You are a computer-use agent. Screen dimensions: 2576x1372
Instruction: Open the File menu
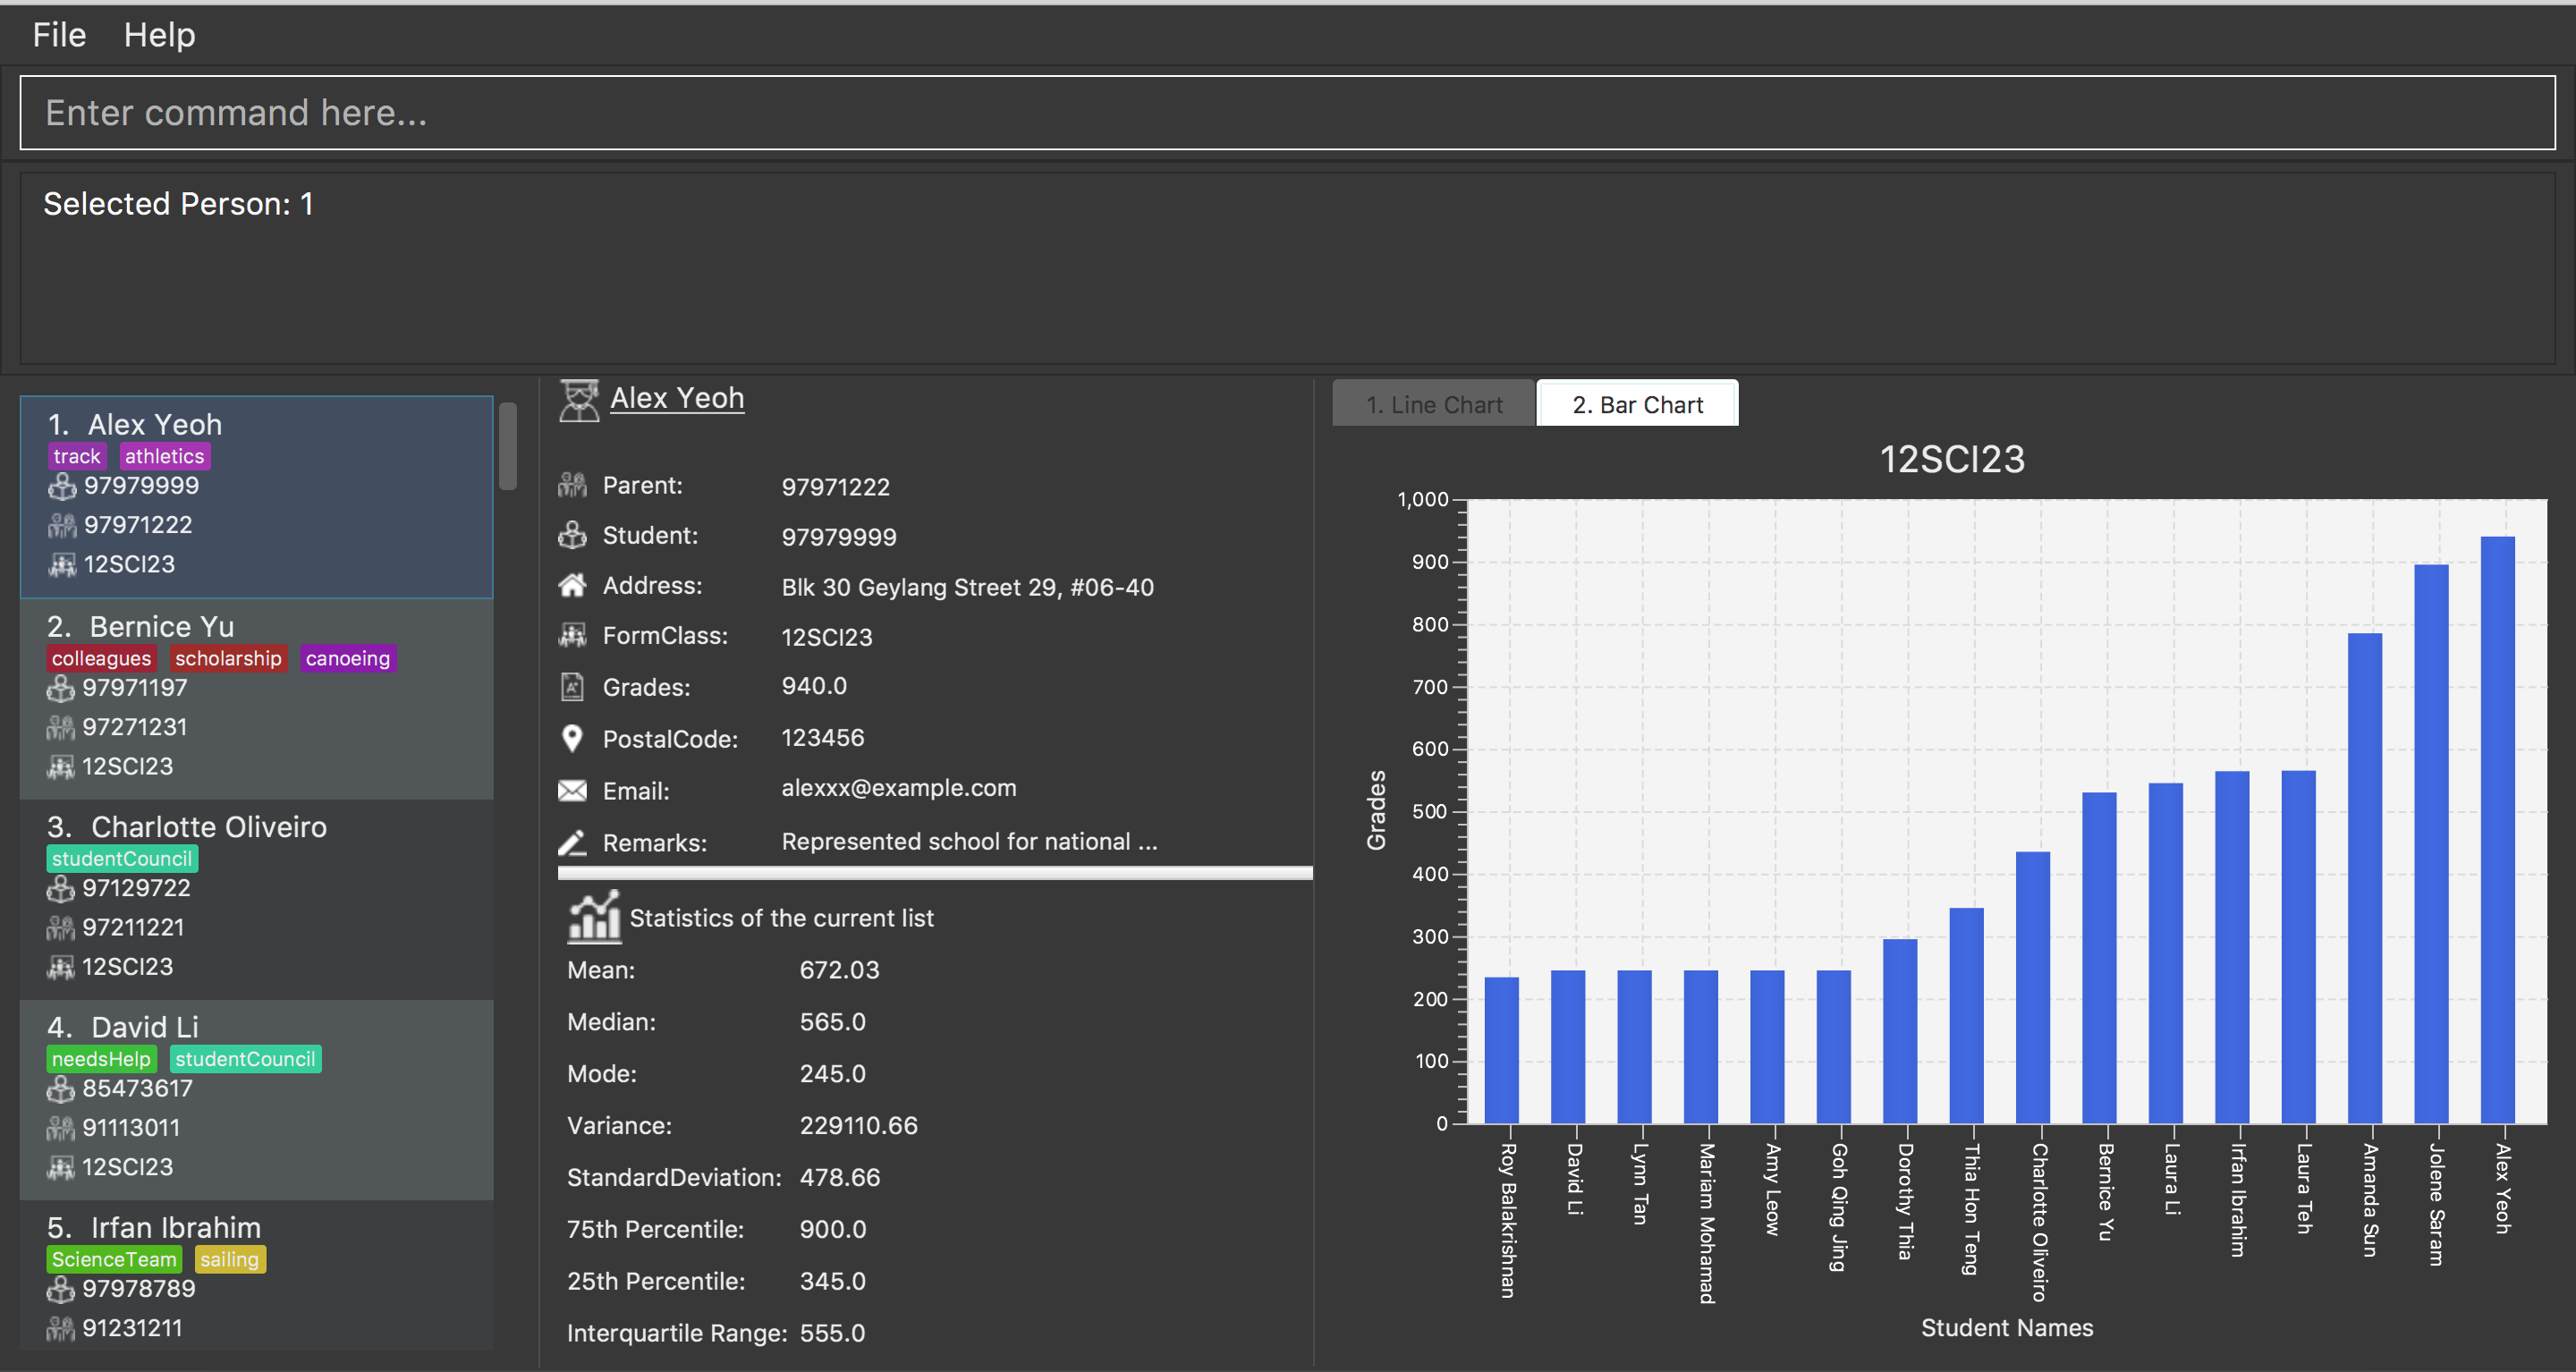(59, 35)
